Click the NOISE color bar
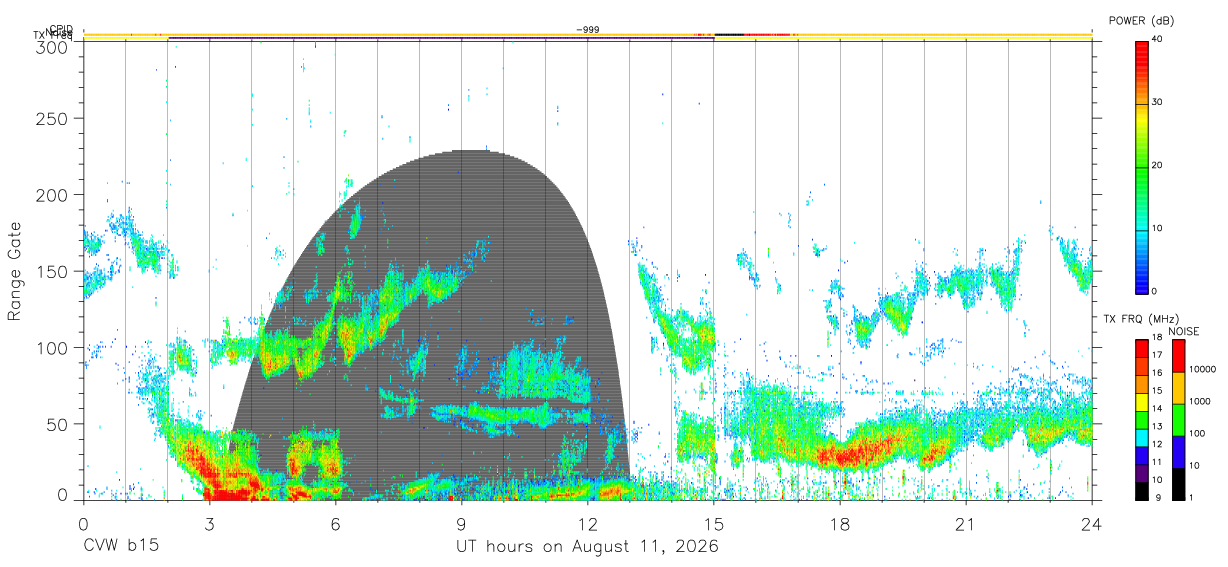 [x=1178, y=419]
